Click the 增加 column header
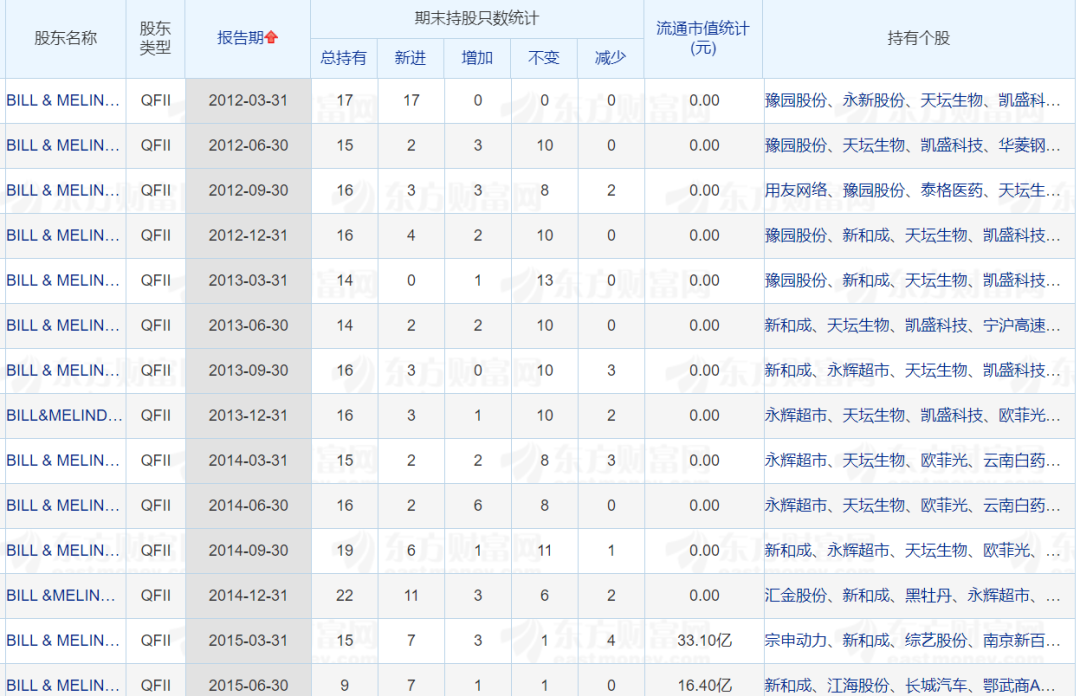 pyautogui.click(x=477, y=58)
